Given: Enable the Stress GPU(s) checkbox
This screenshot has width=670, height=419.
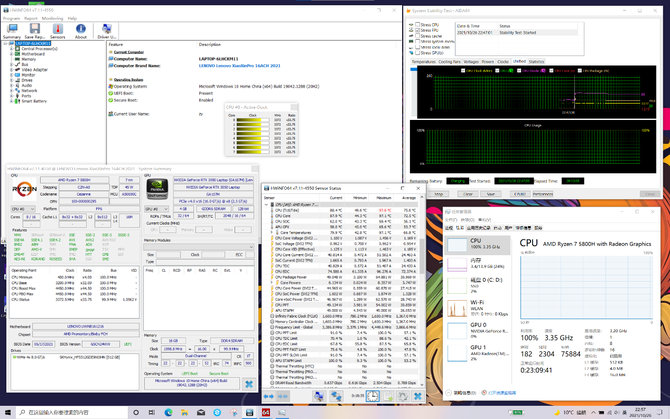Looking at the screenshot, I should tap(415, 52).
